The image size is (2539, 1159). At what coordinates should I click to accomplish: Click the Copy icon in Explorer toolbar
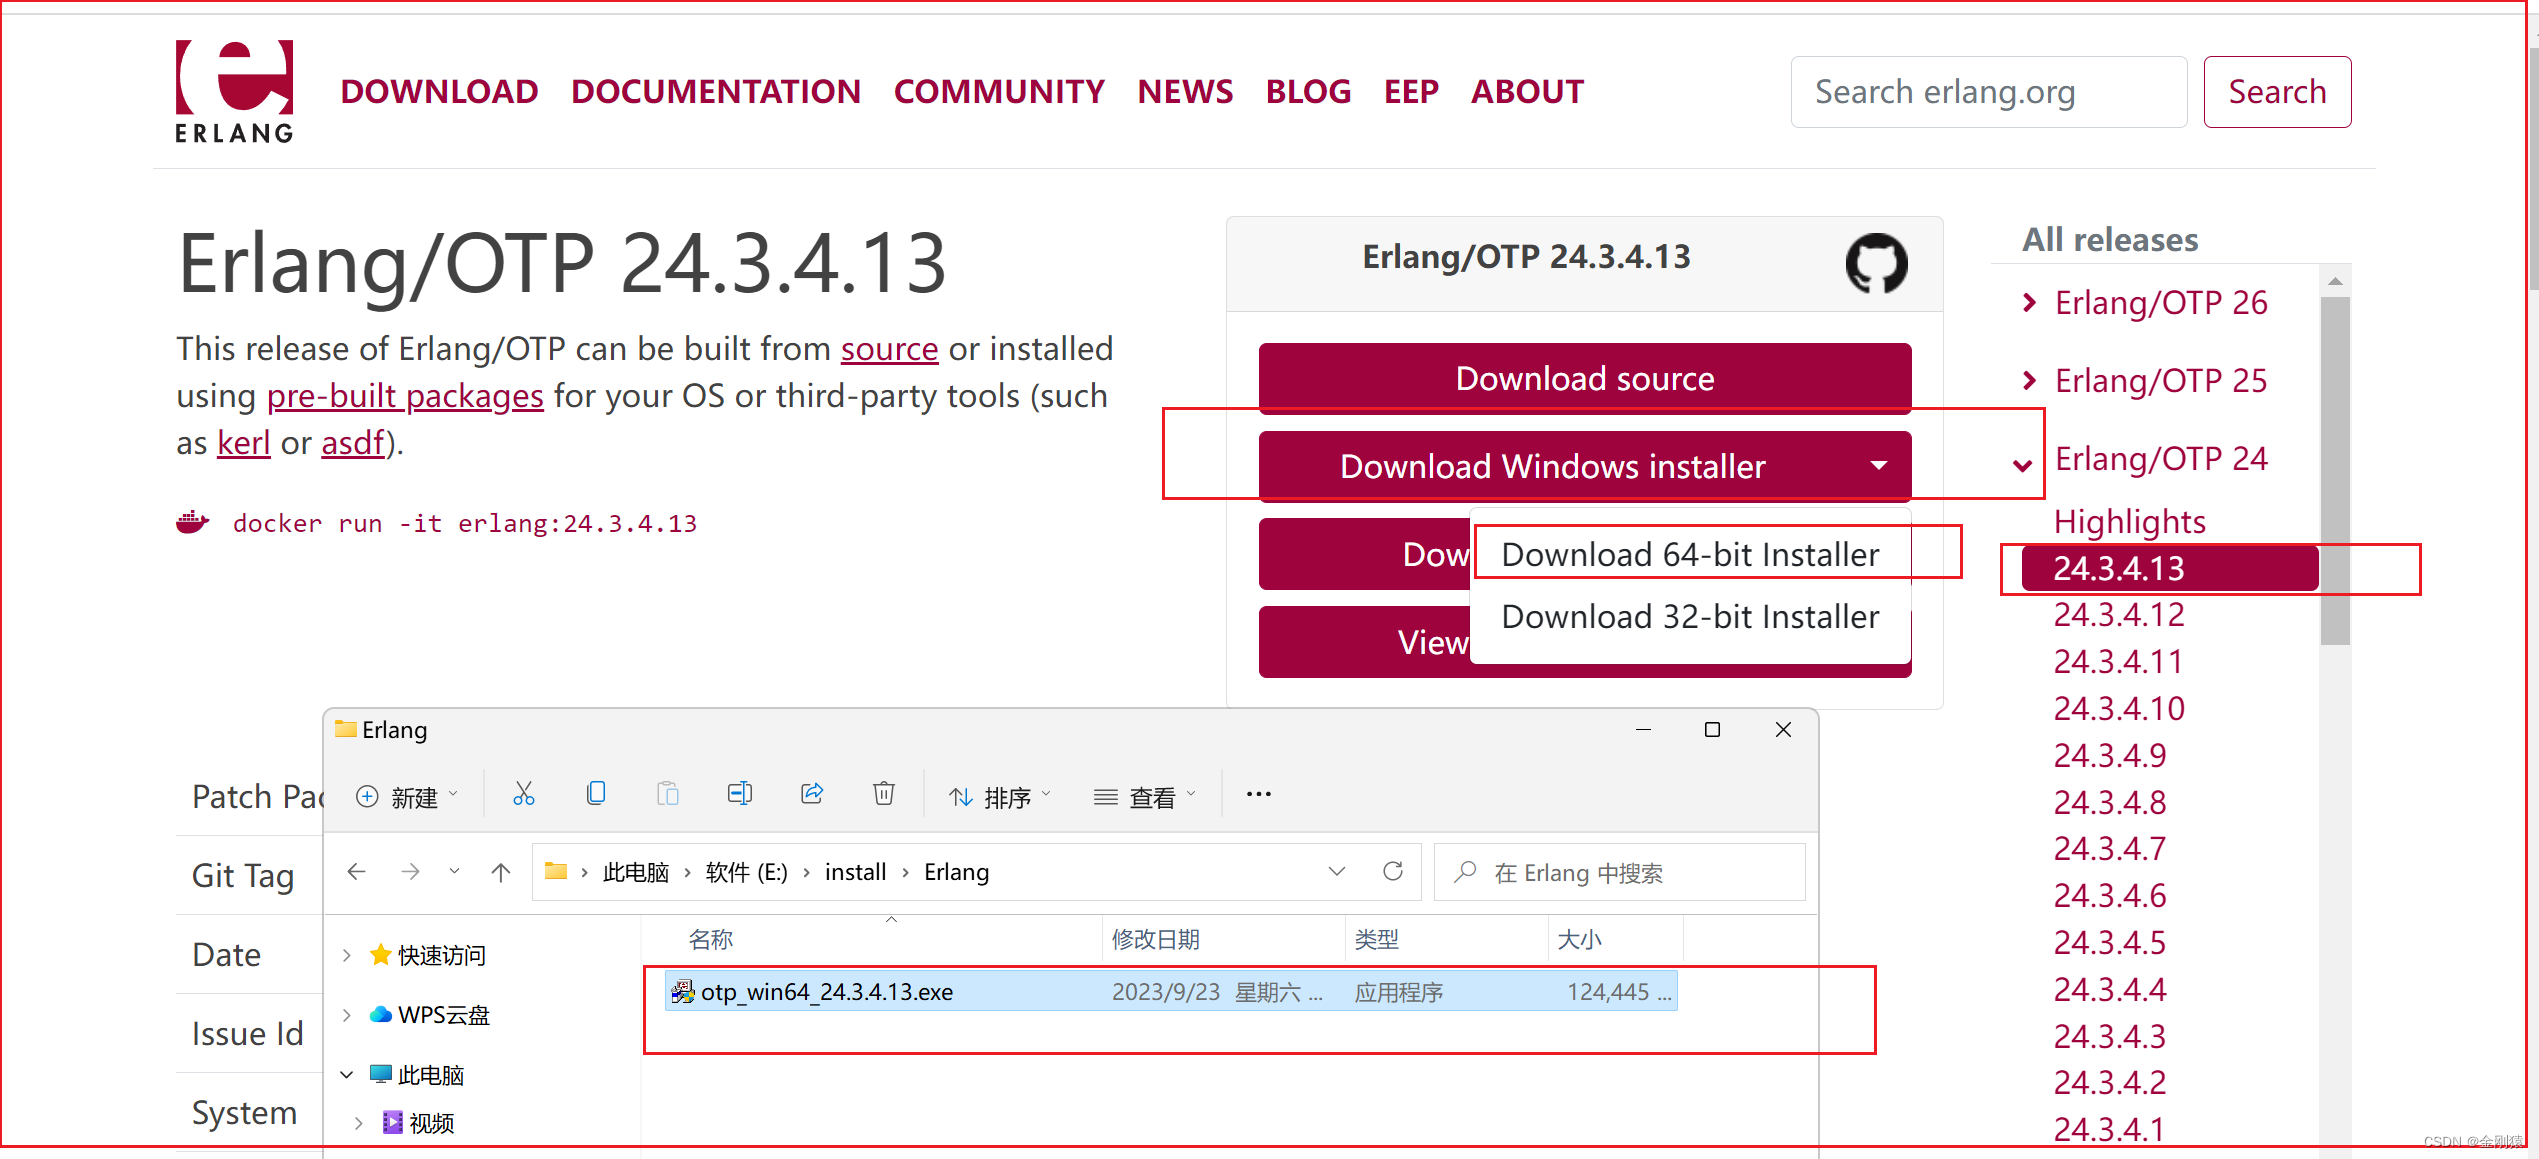595,795
